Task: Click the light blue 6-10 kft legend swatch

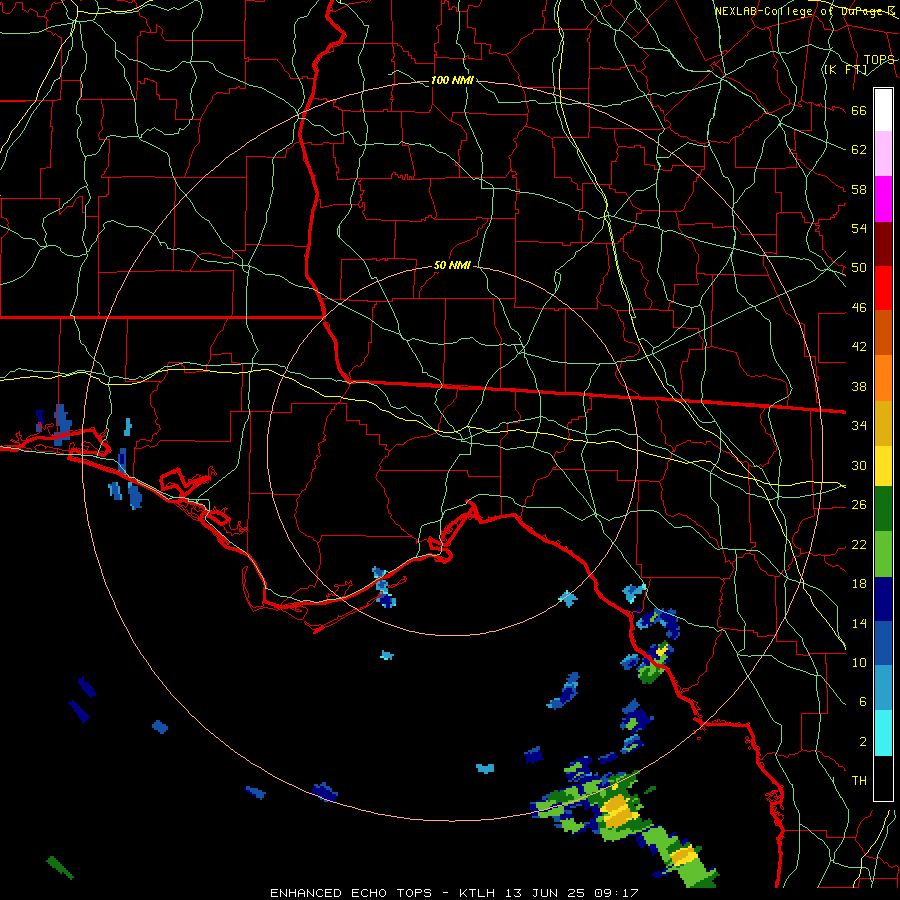Action: point(883,687)
